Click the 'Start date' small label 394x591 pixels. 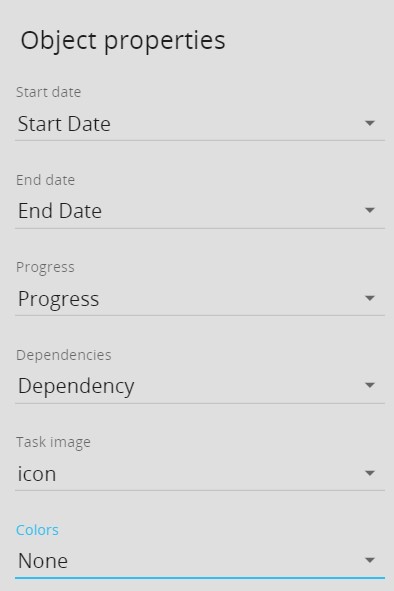tap(49, 92)
